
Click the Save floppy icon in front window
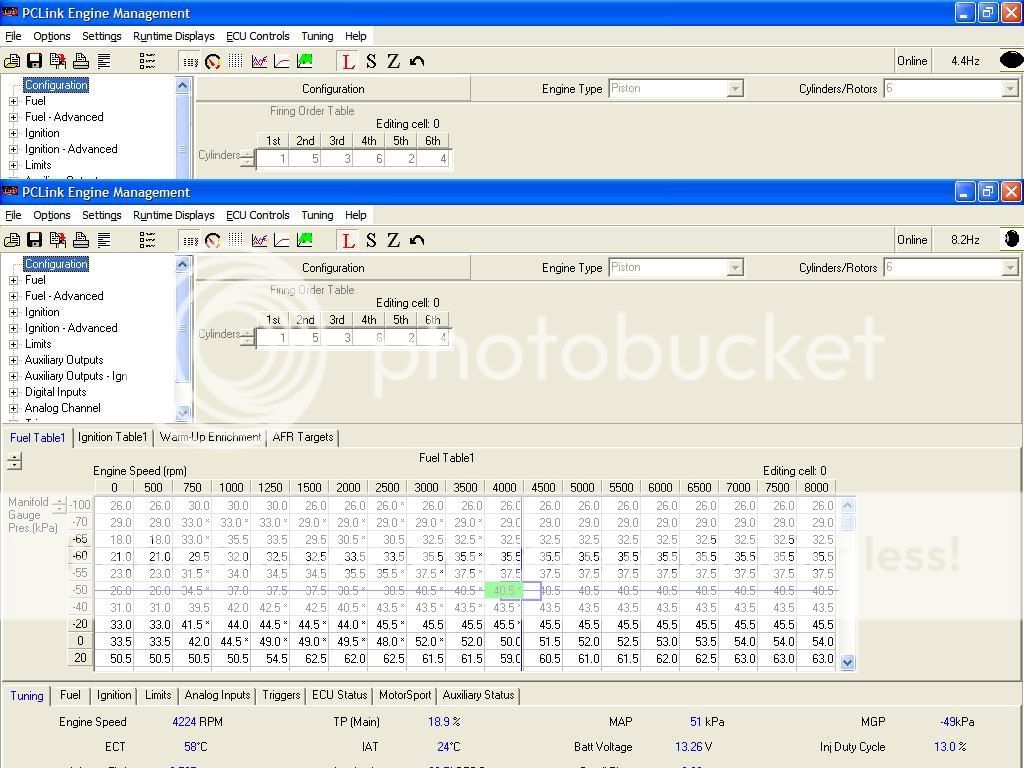click(35, 240)
